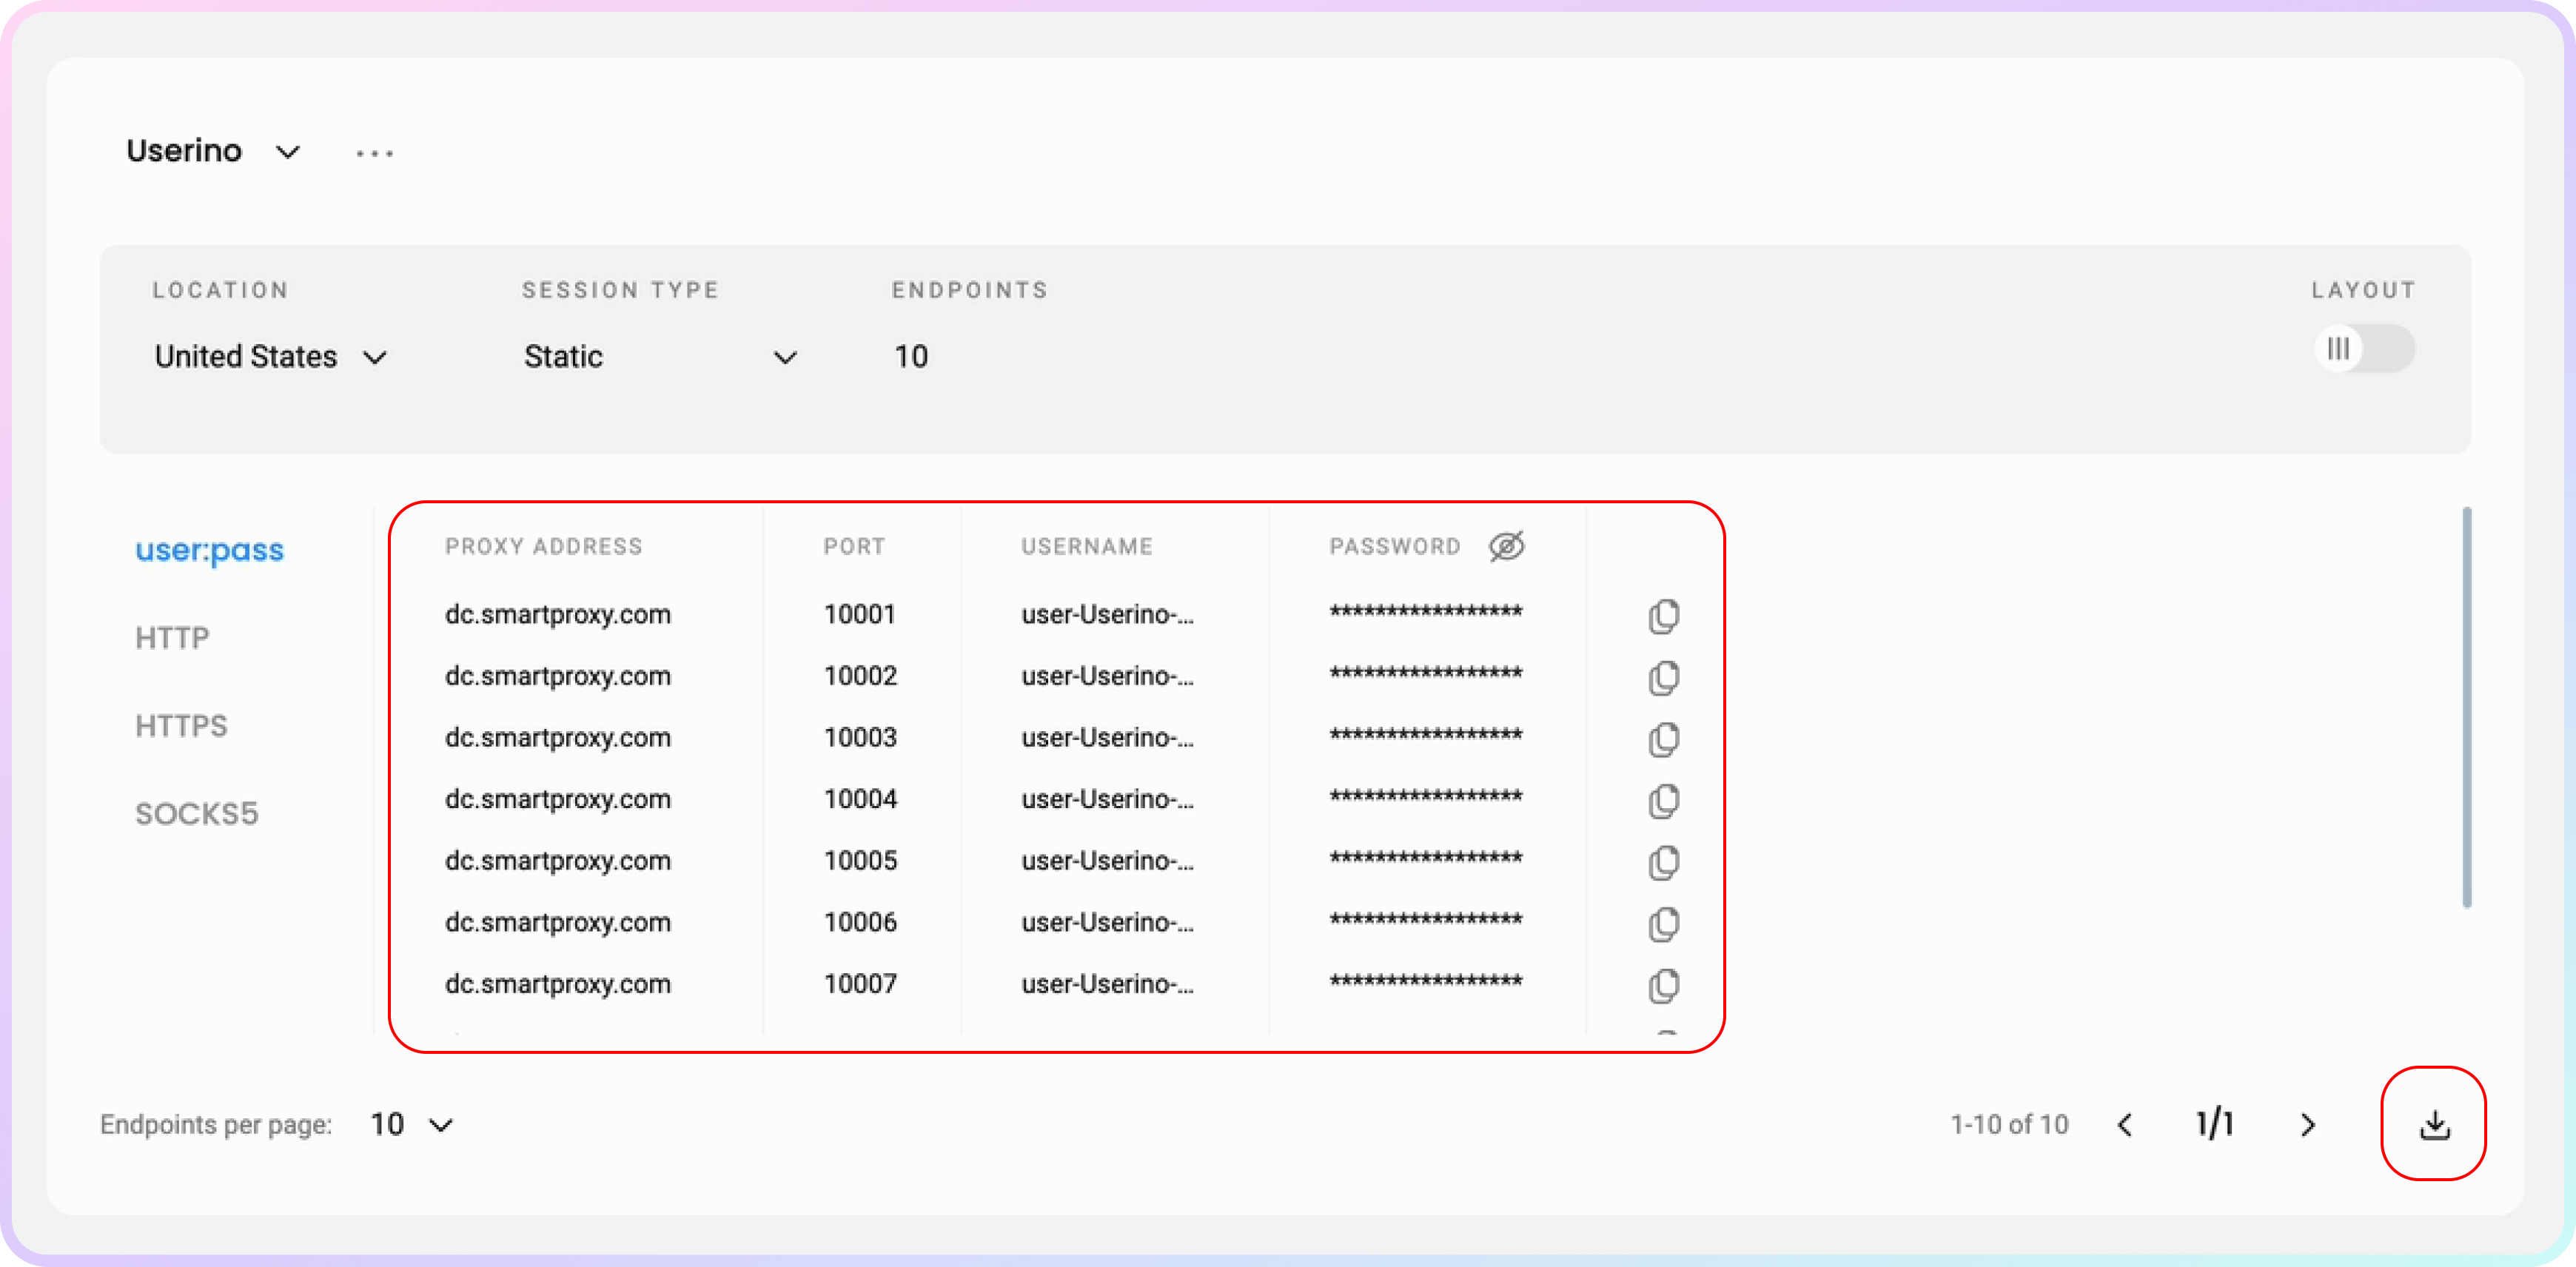Copy the port 10002 endpoint row
Screen dimensions: 2576x1267
pos(1663,677)
